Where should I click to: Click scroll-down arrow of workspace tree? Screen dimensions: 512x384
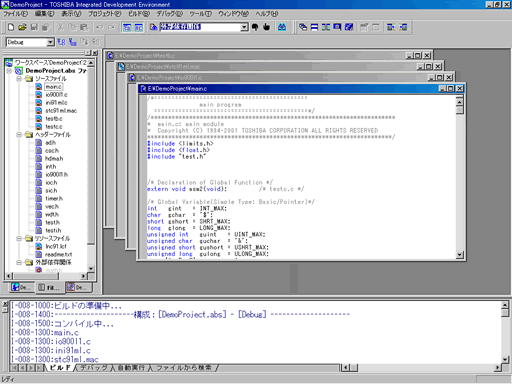click(91, 269)
